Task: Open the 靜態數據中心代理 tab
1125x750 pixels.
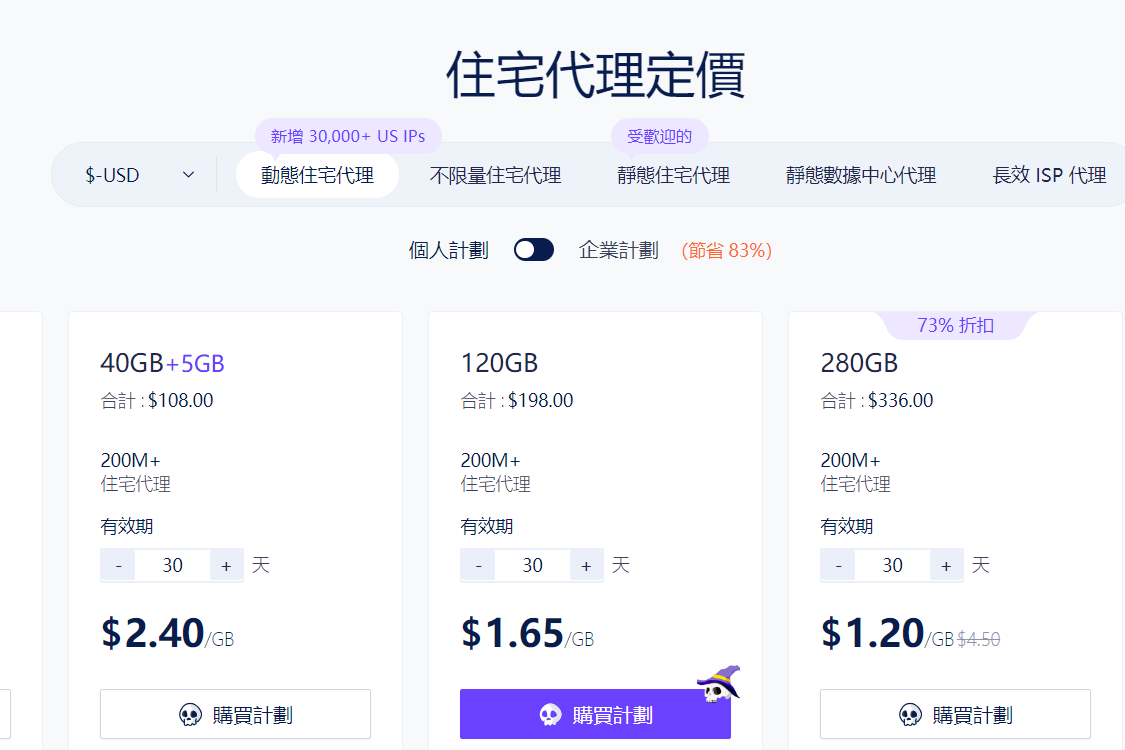Action: click(861, 174)
